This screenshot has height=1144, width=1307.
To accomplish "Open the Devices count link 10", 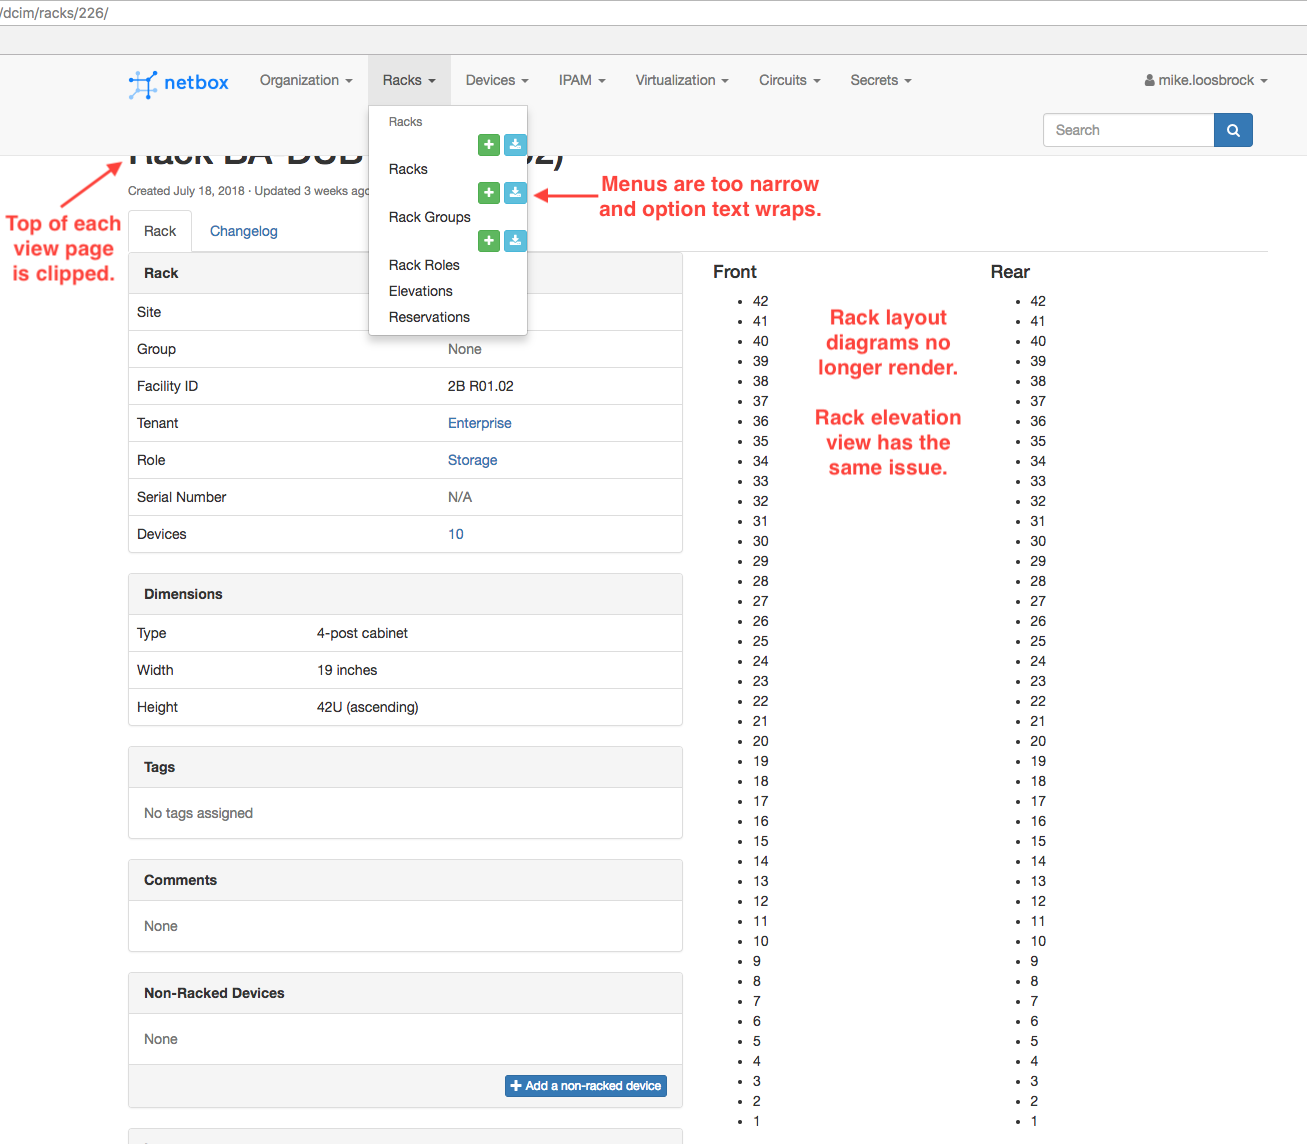I will point(456,534).
